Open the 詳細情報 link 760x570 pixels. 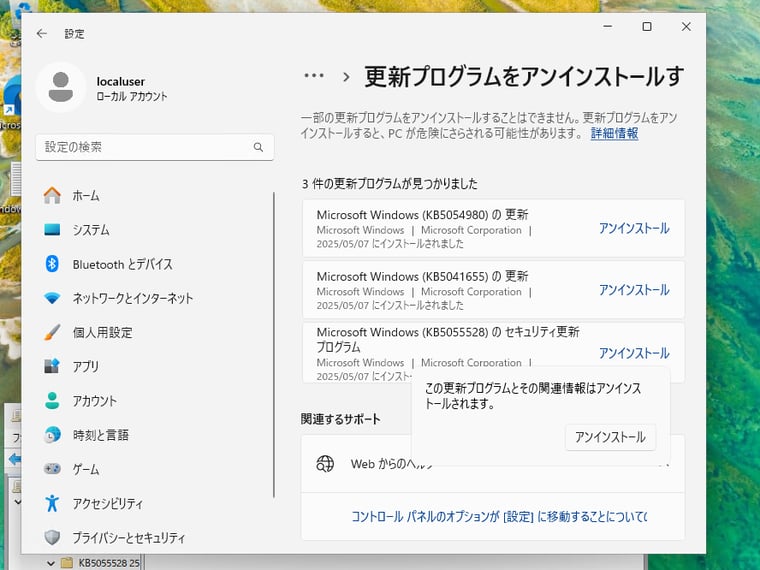point(614,133)
